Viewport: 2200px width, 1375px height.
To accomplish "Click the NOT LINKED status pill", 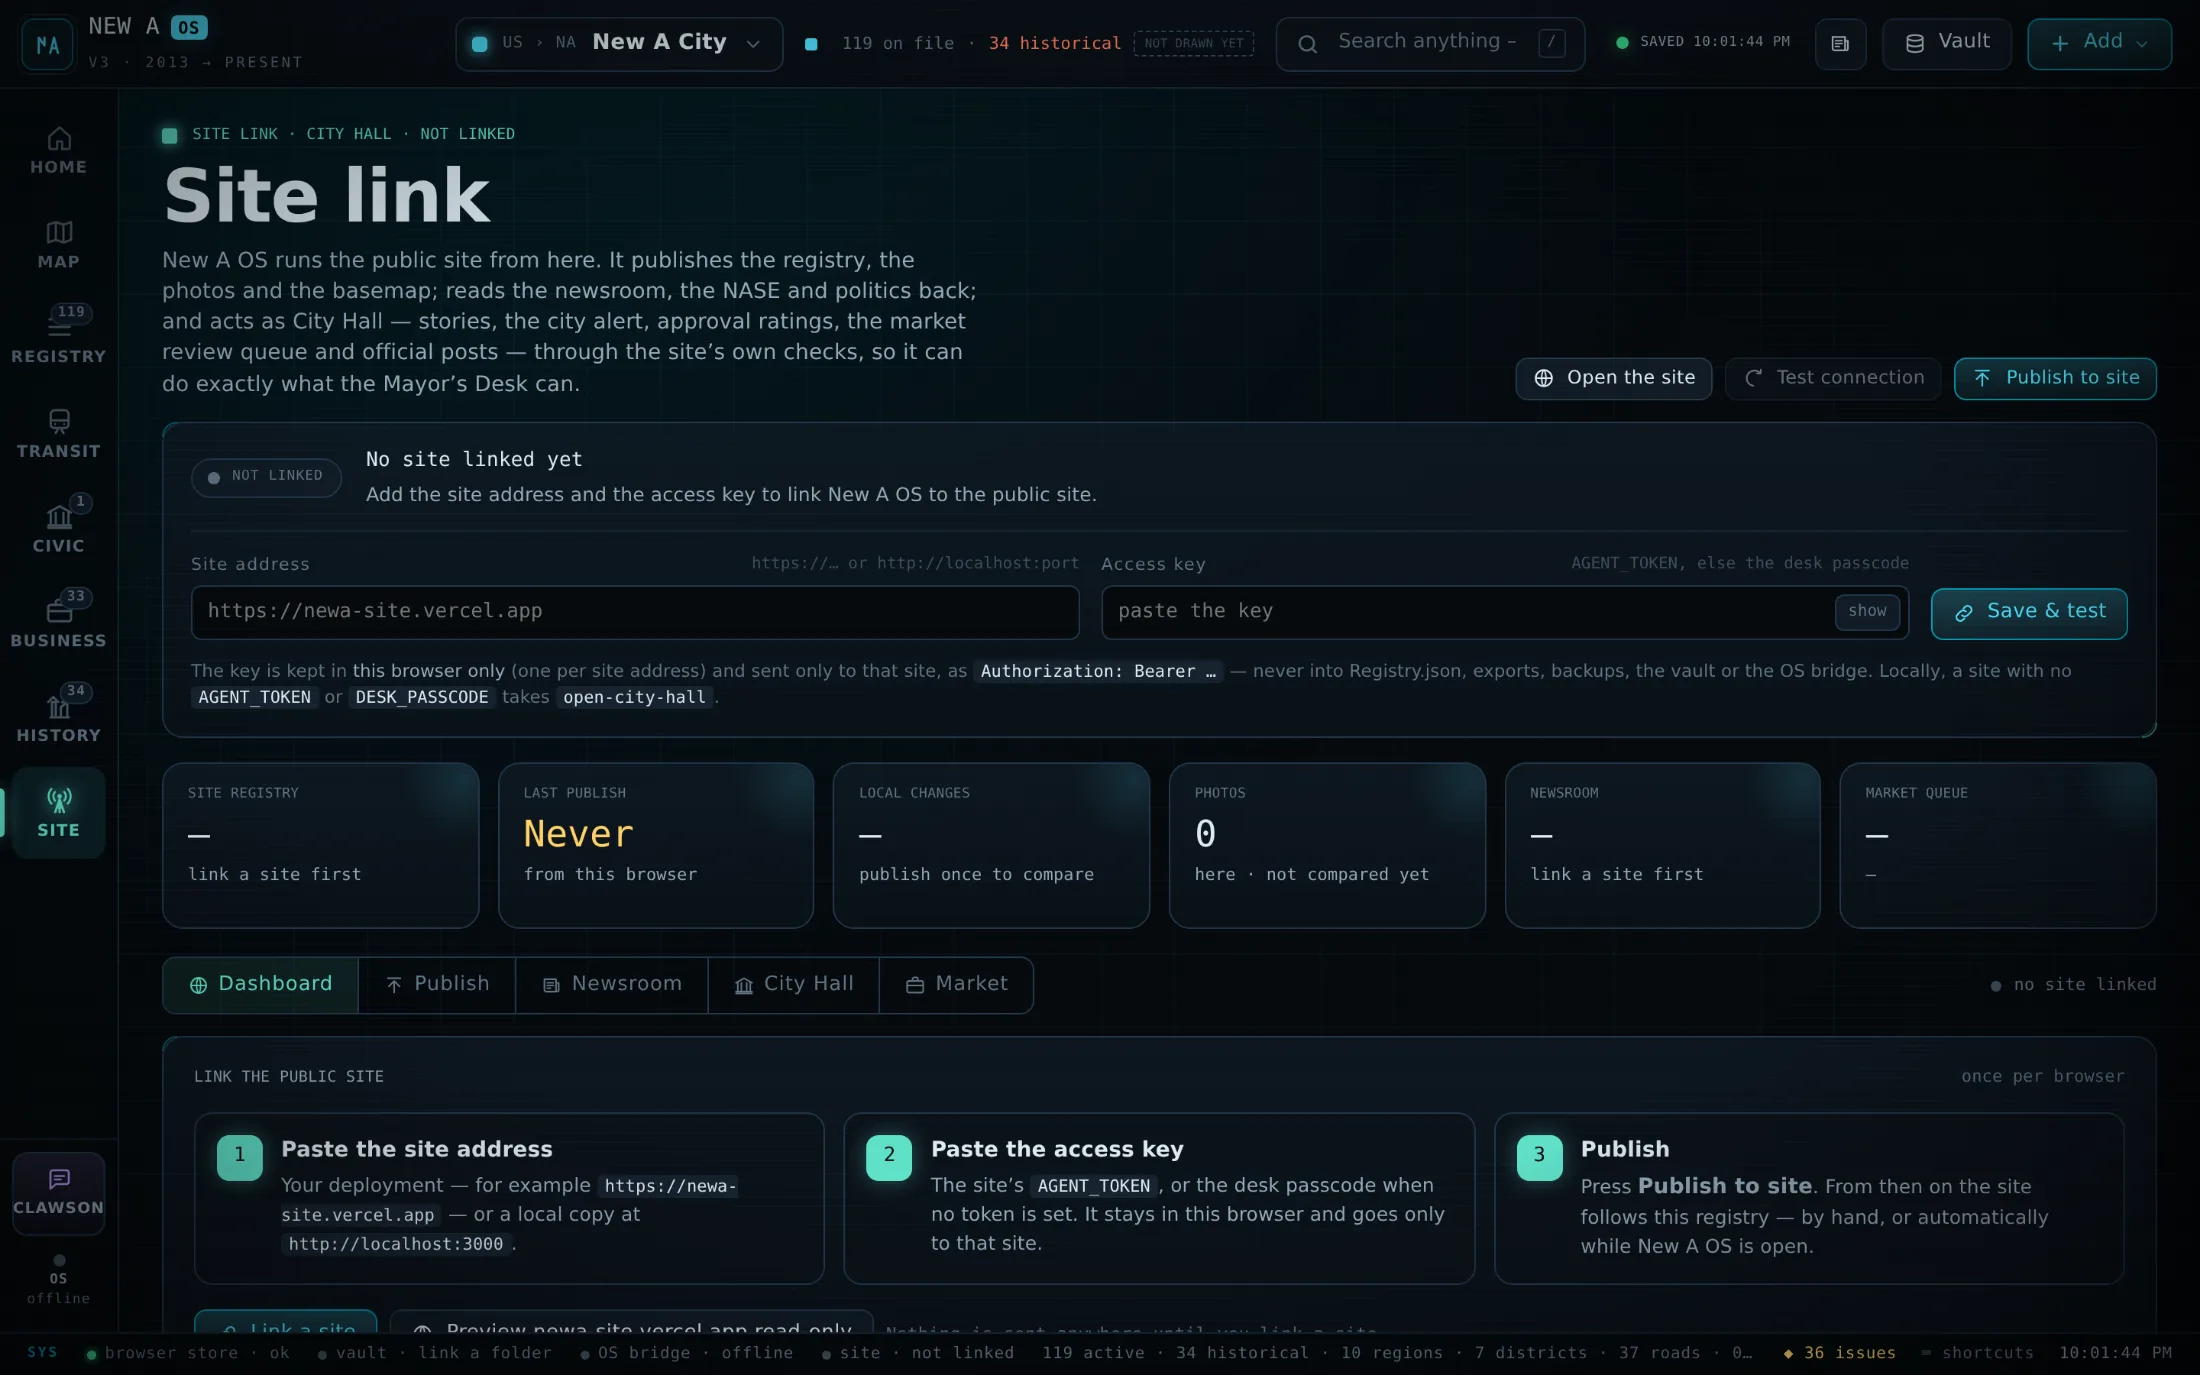I will point(266,477).
